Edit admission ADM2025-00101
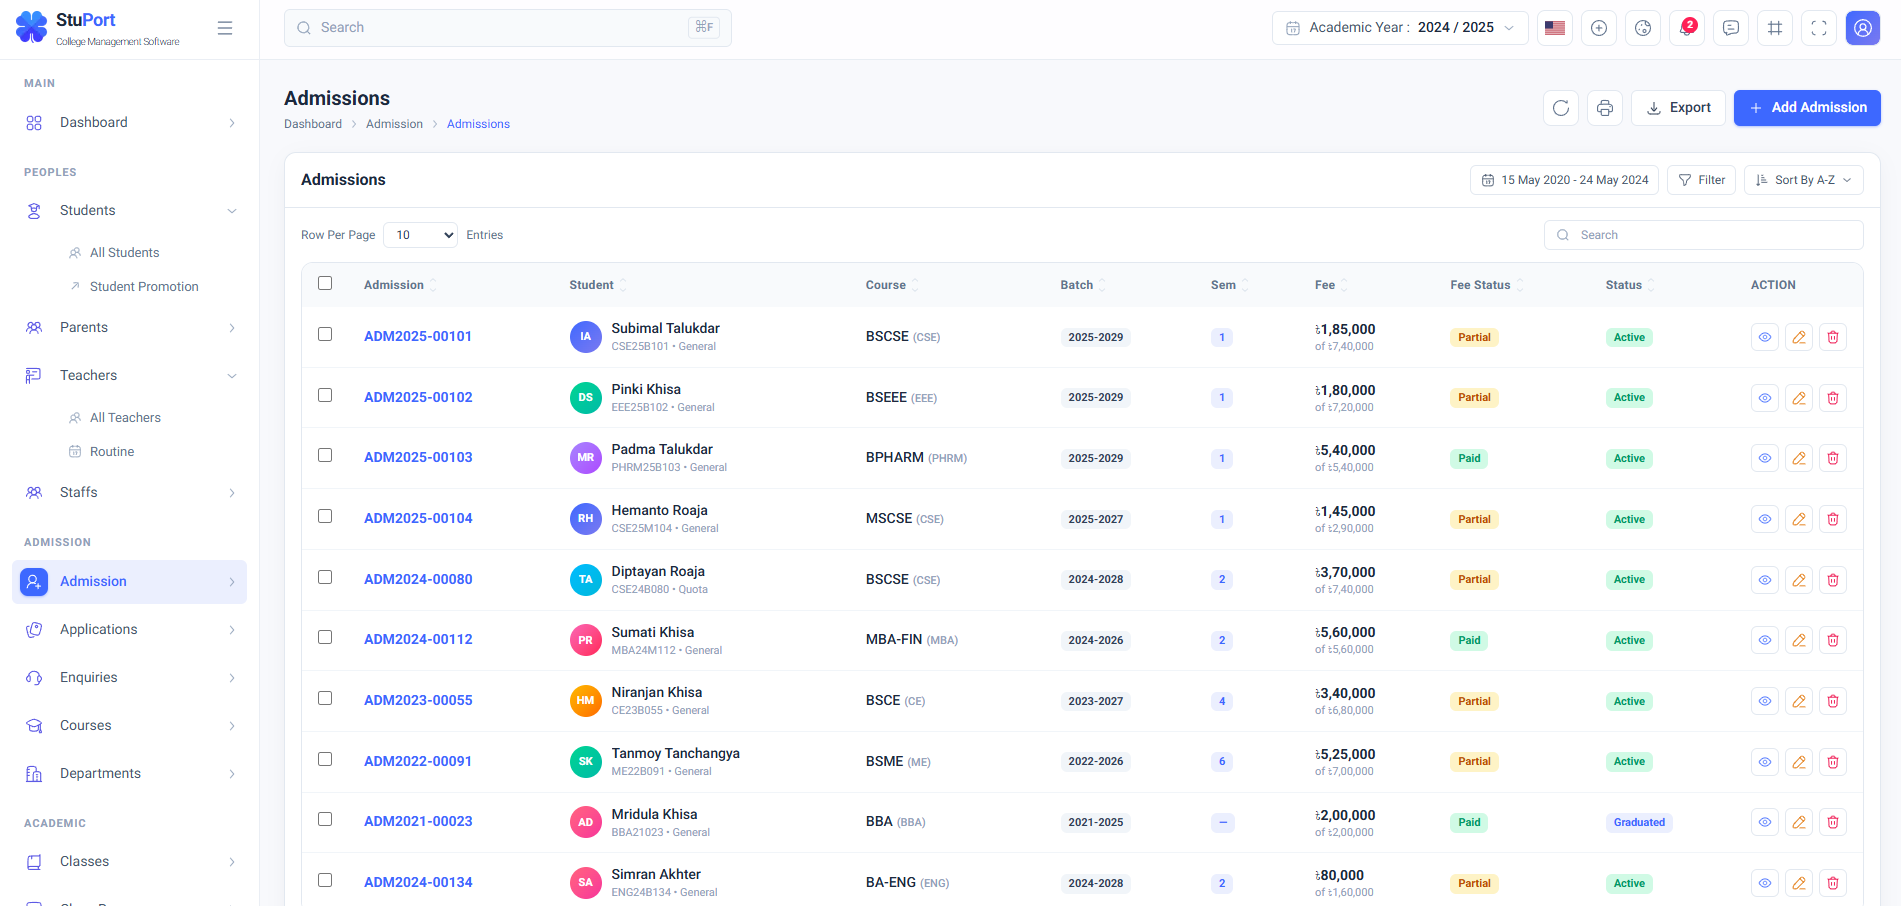The height and width of the screenshot is (906, 1901). coord(1799,337)
